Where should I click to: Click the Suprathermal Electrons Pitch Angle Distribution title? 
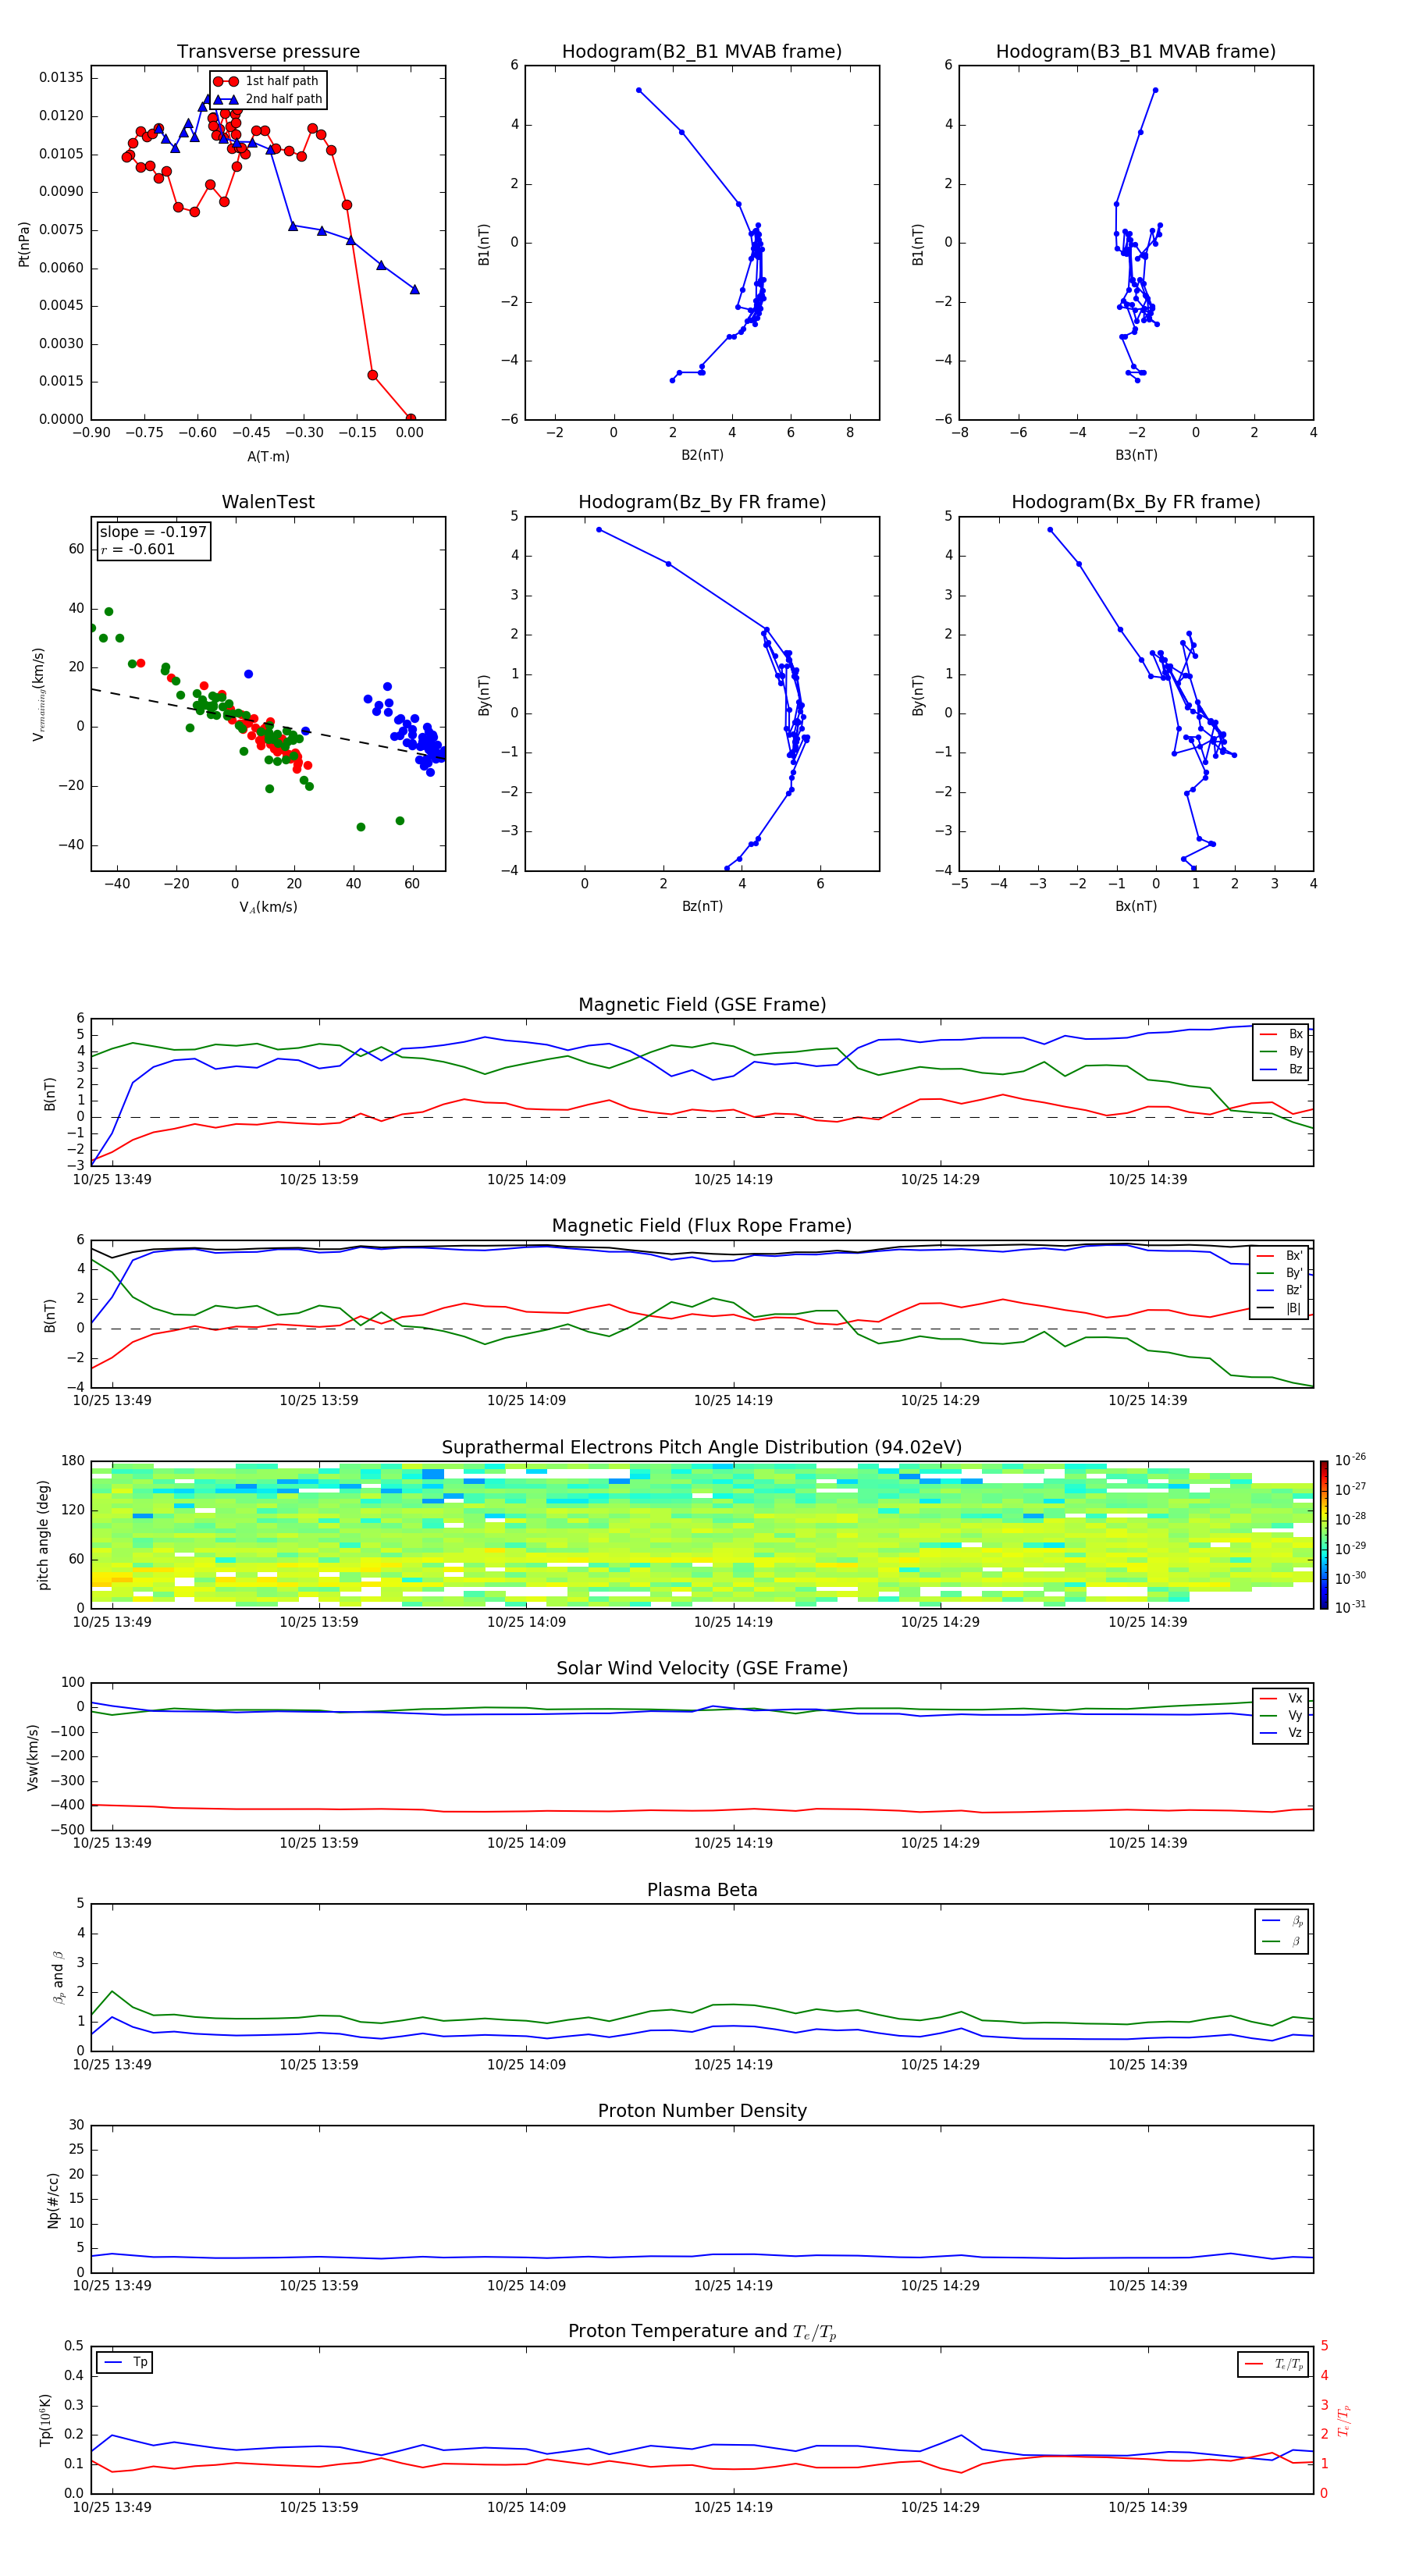(702, 1448)
